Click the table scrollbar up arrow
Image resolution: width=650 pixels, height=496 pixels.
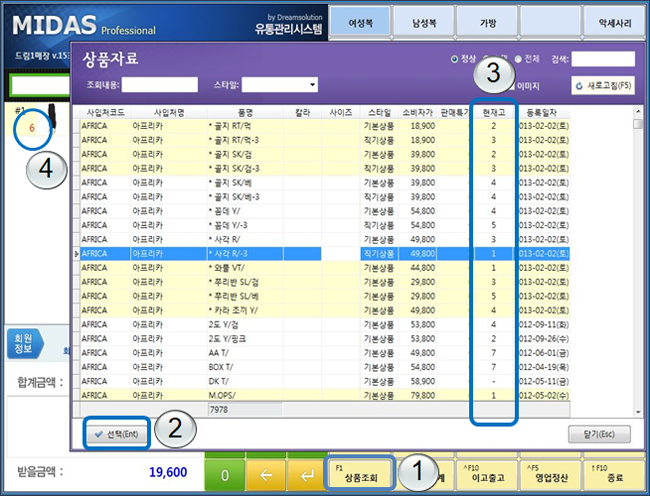pyautogui.click(x=638, y=111)
